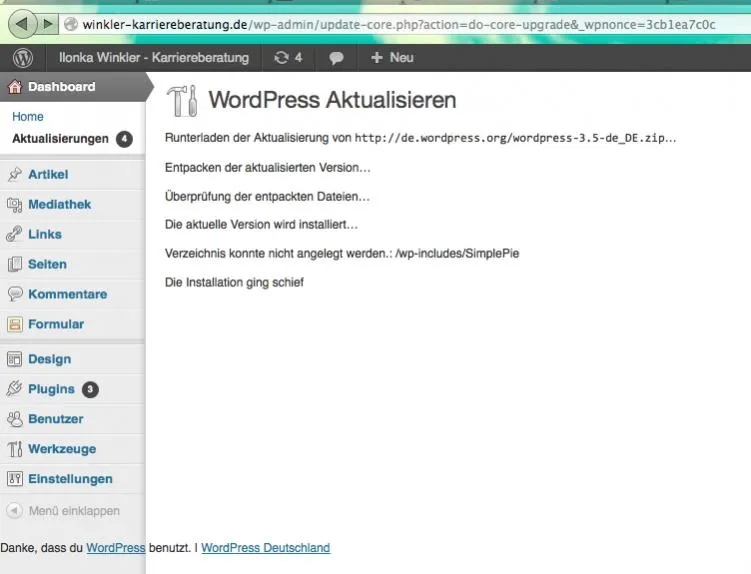Click the Werkzeuge tools icon
751x574 pixels.
point(15,449)
